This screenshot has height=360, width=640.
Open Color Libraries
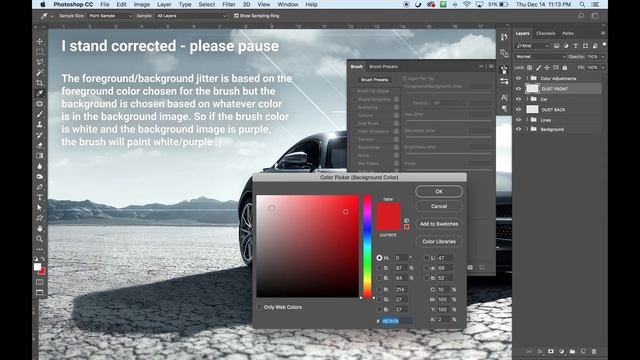[439, 242]
